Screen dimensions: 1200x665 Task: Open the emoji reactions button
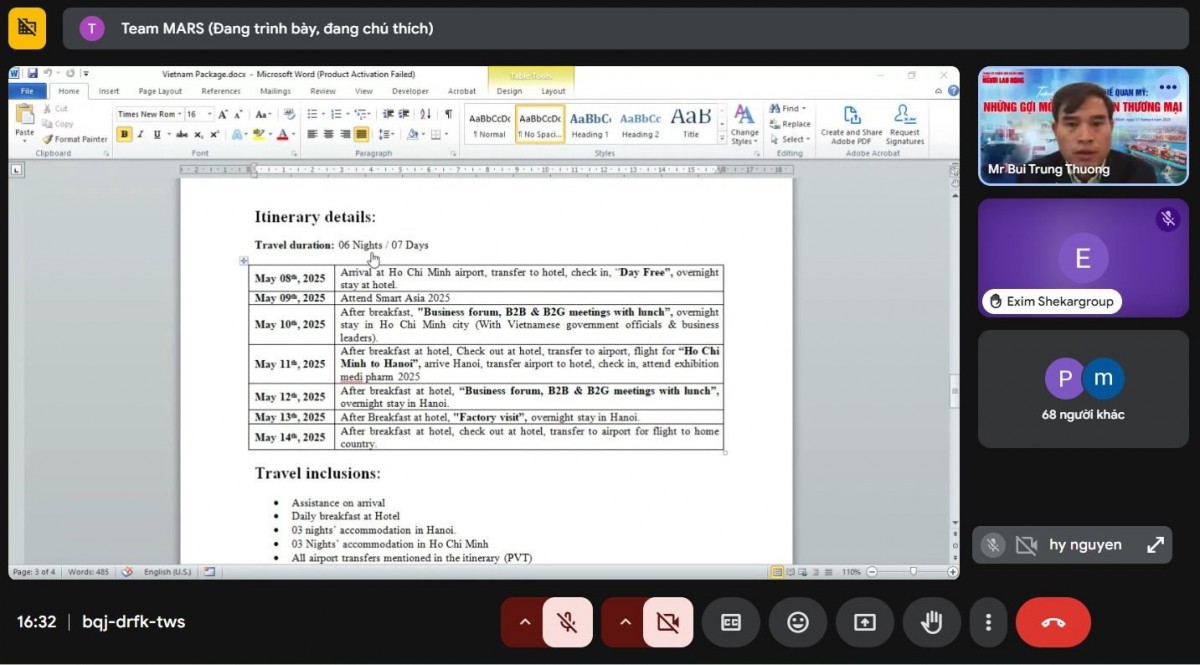[798, 622]
